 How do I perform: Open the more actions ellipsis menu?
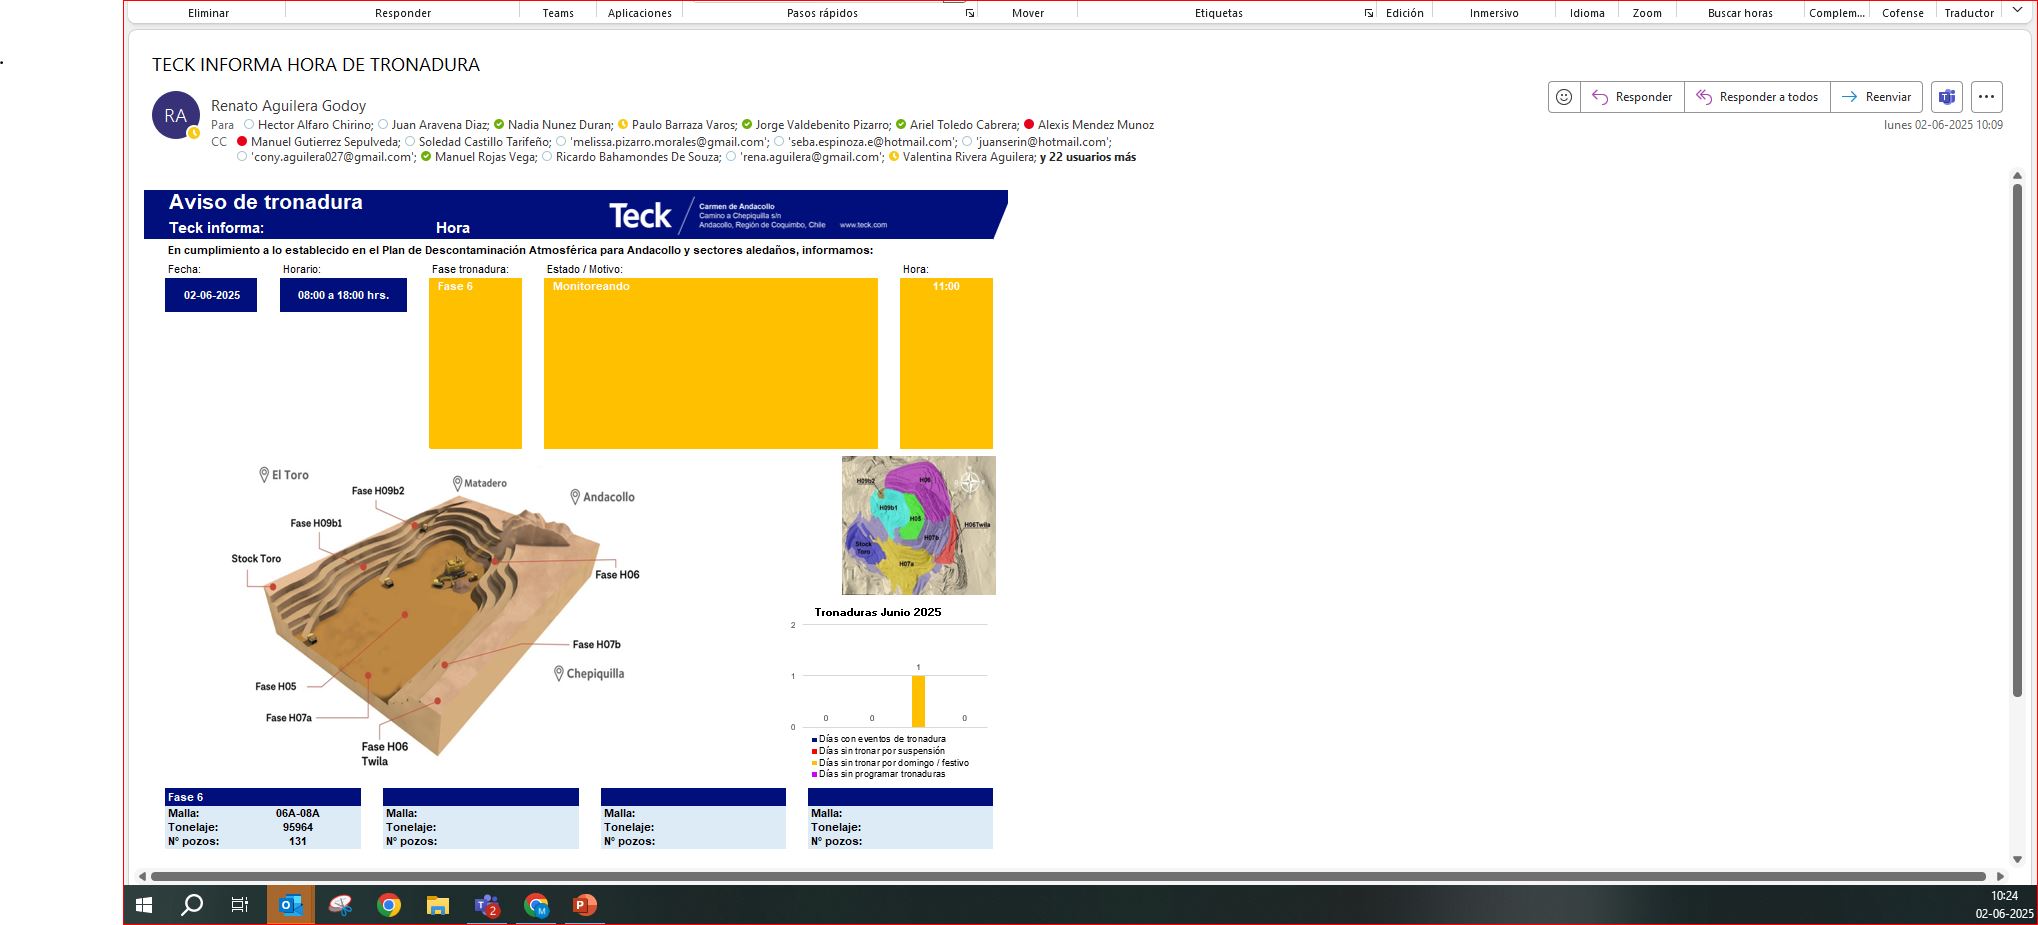pyautogui.click(x=1986, y=97)
